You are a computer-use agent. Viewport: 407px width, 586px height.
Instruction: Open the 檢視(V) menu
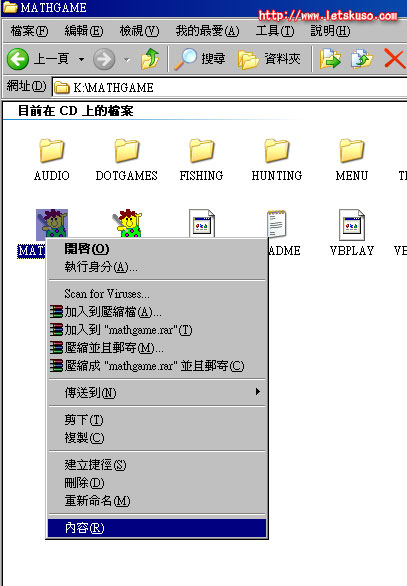(139, 31)
